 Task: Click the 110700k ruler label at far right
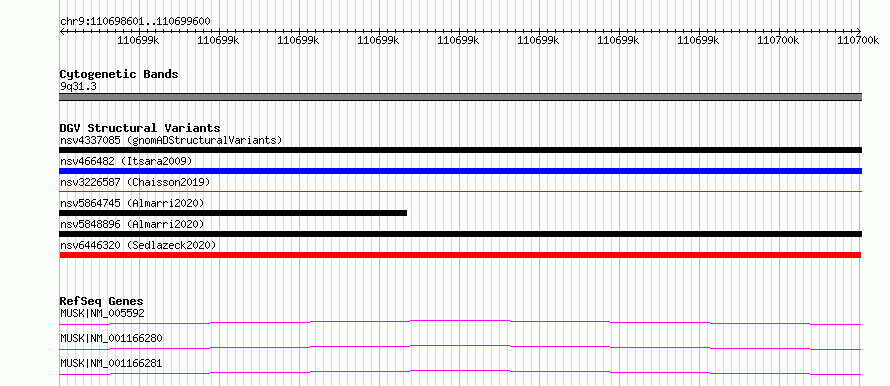click(x=858, y=40)
